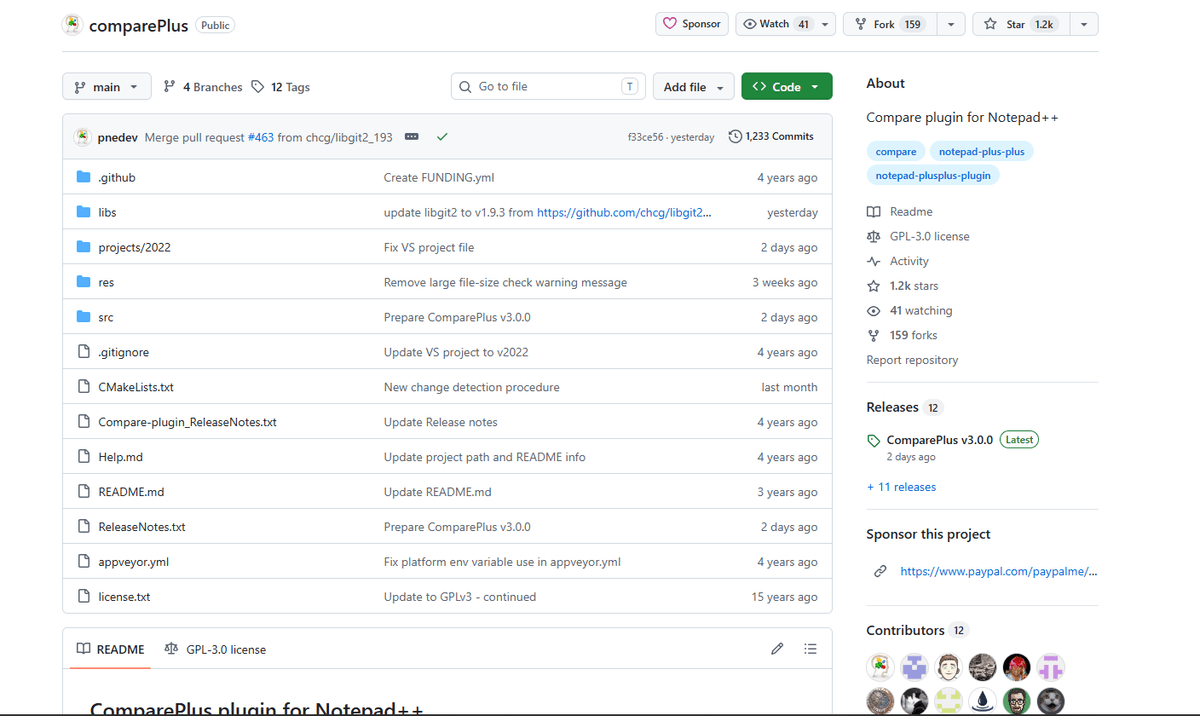Click 'Update to GPLv3 - continued' commit message
The image size is (1200, 716).
(460, 597)
